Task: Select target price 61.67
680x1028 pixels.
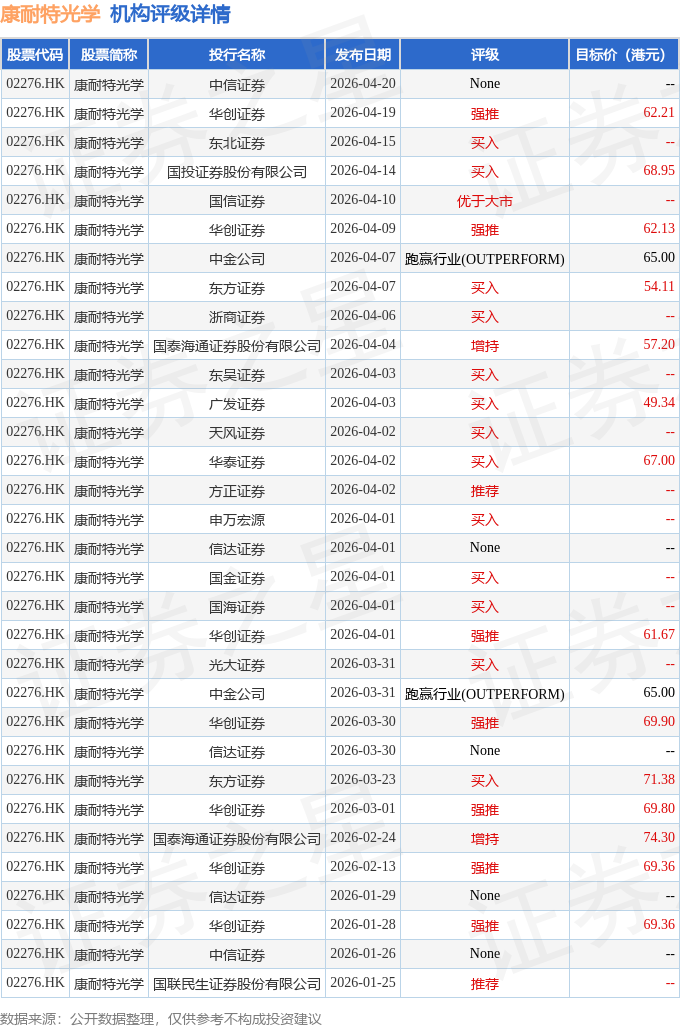Action: tap(658, 635)
